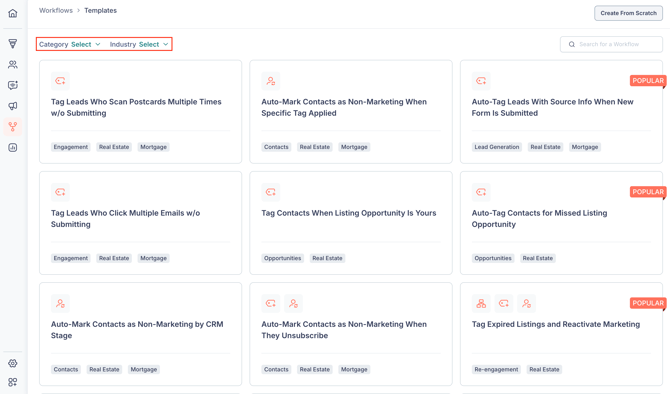Open the Home icon in sidebar
Viewport: 670px width, 394px height.
coord(13,13)
